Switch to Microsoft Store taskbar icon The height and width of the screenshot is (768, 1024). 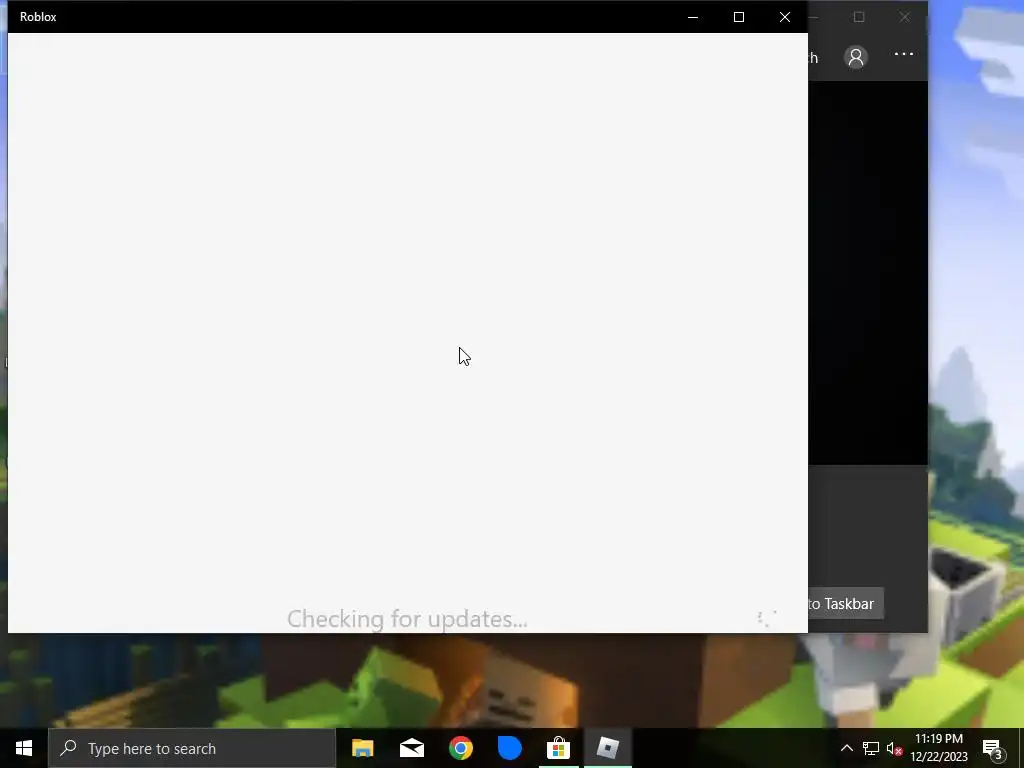click(558, 748)
